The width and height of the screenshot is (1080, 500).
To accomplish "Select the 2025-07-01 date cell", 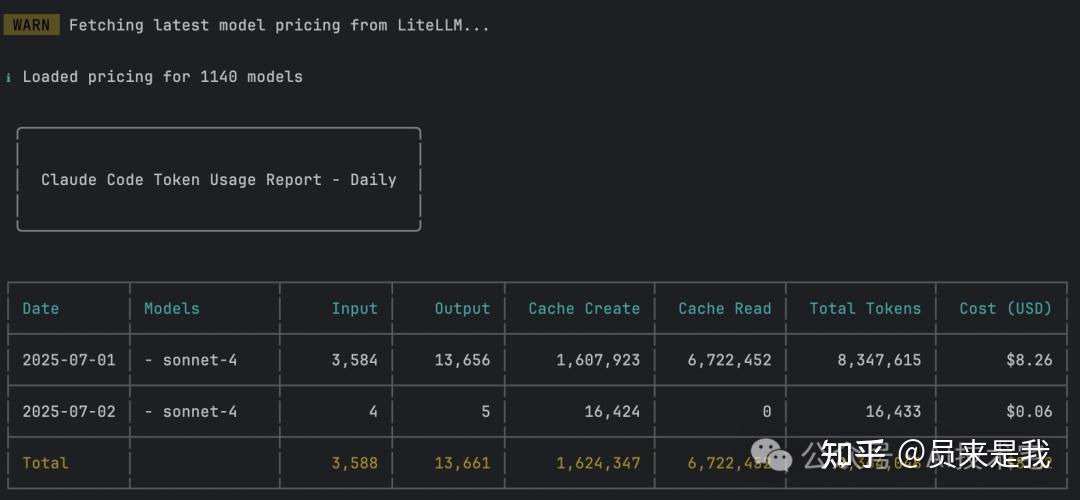I will click(69, 360).
